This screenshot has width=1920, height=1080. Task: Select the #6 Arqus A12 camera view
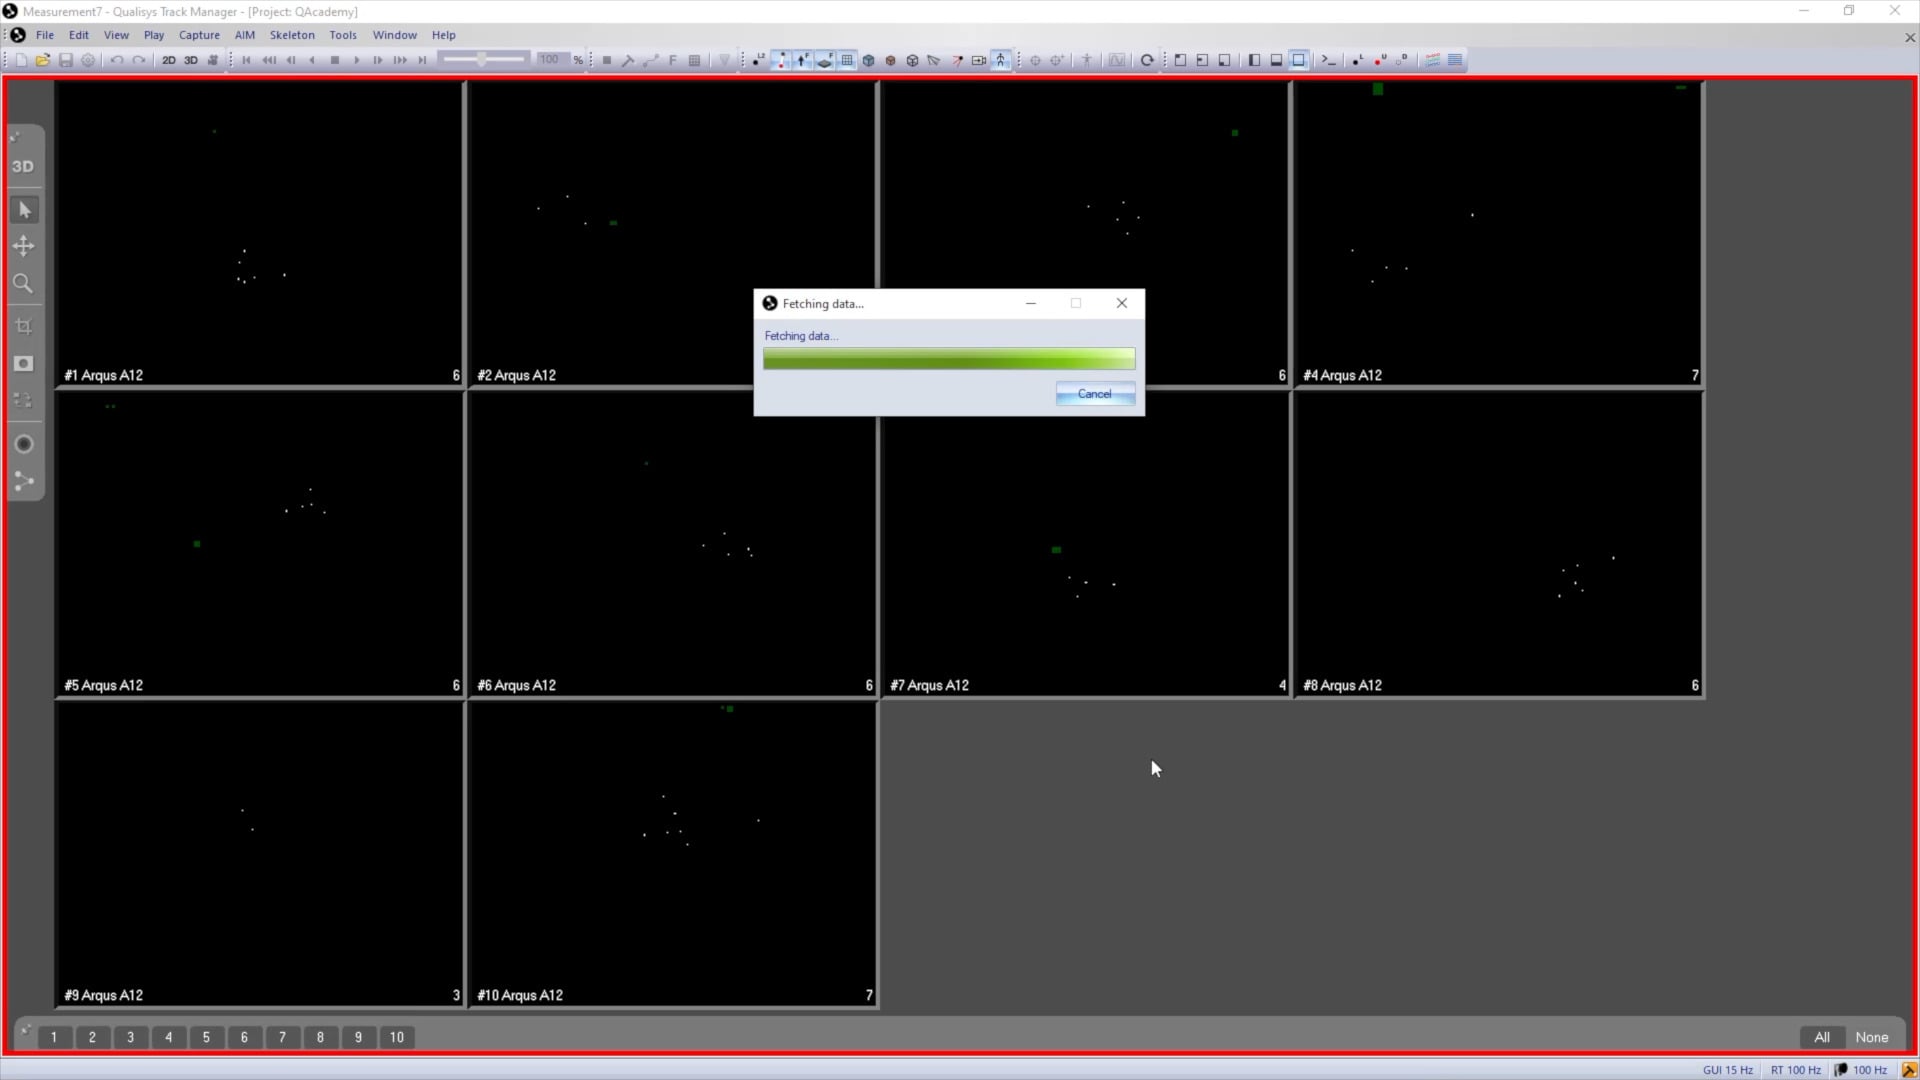[x=671, y=545]
